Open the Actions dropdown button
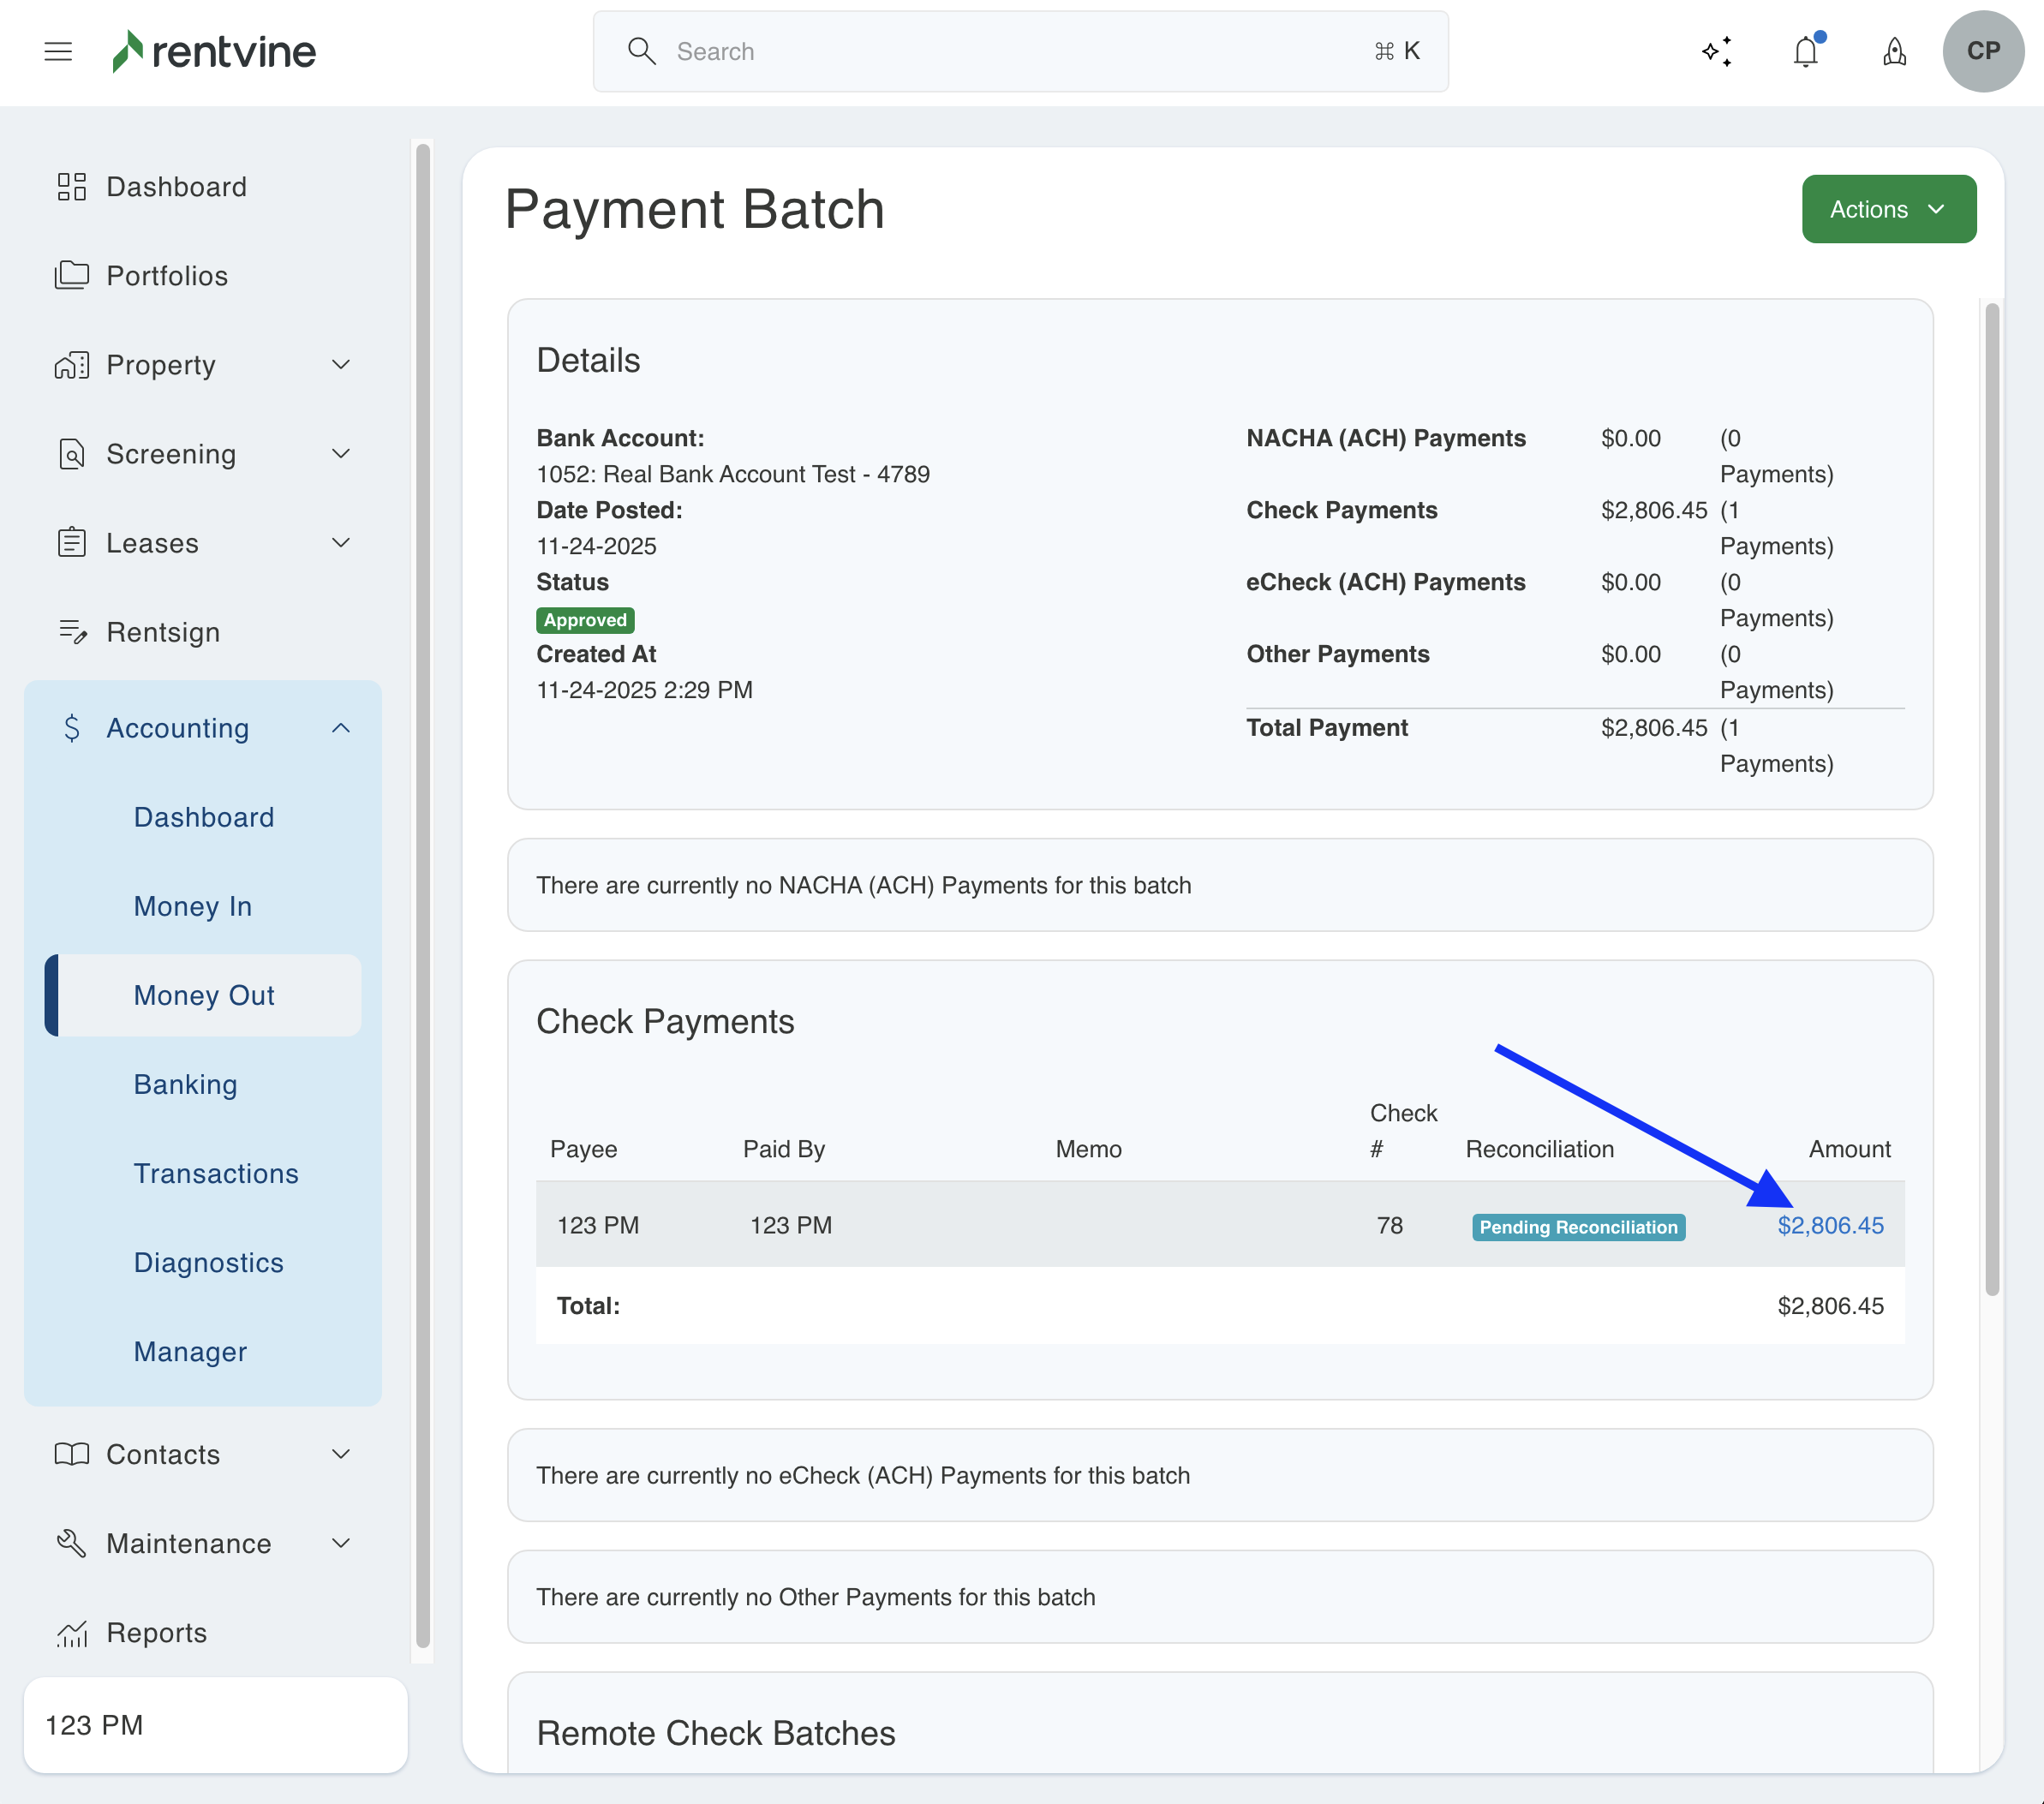 tap(1888, 209)
